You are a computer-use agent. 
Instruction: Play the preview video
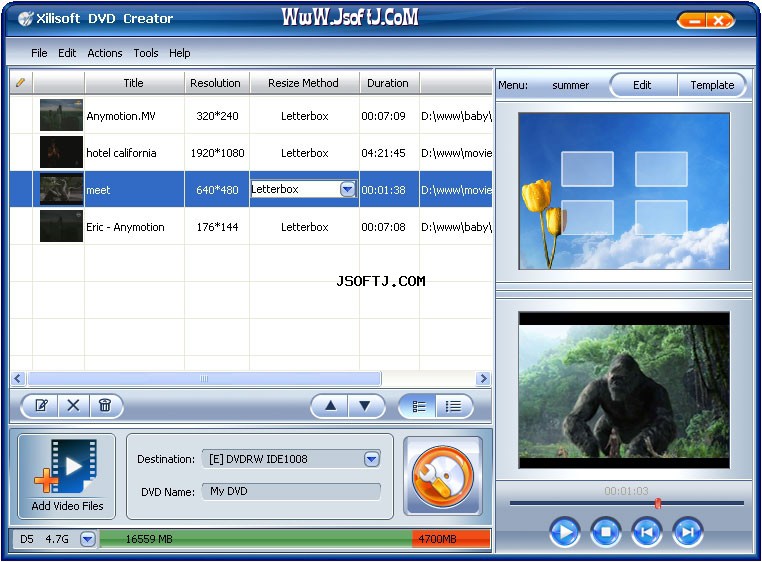(x=565, y=532)
